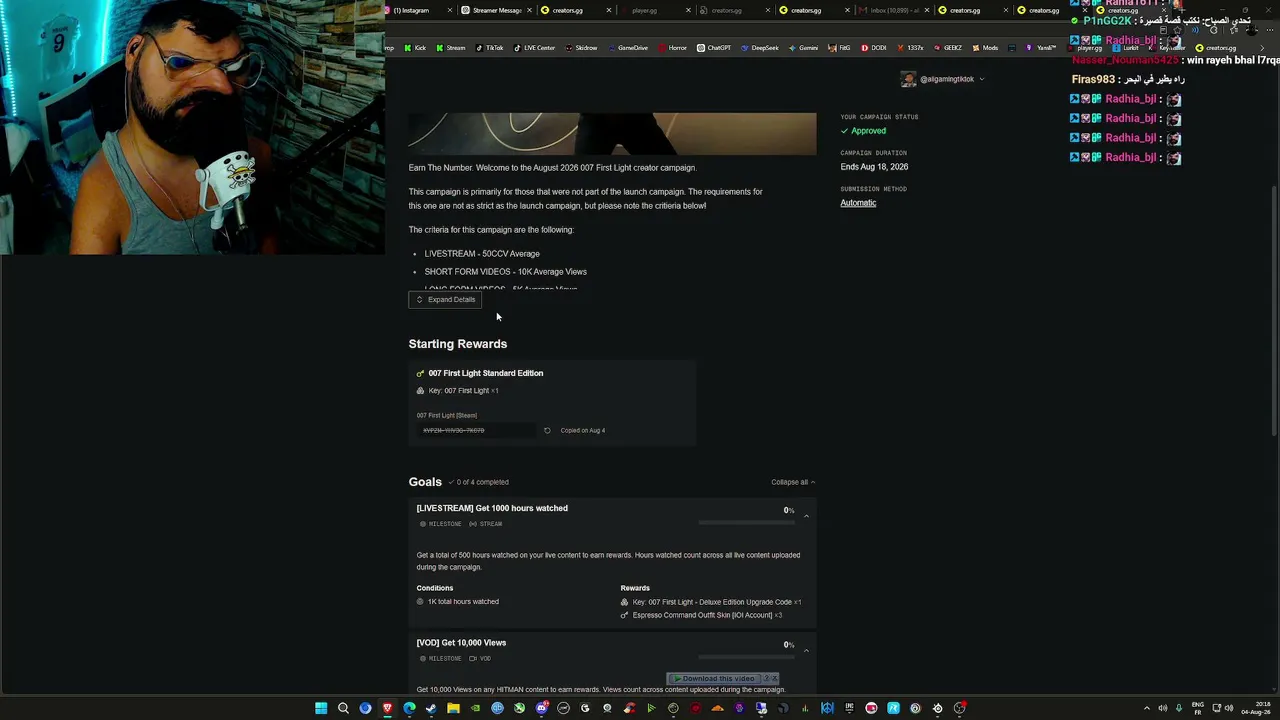Open the FitG bookmark
The image size is (1280, 720).
(x=840, y=48)
